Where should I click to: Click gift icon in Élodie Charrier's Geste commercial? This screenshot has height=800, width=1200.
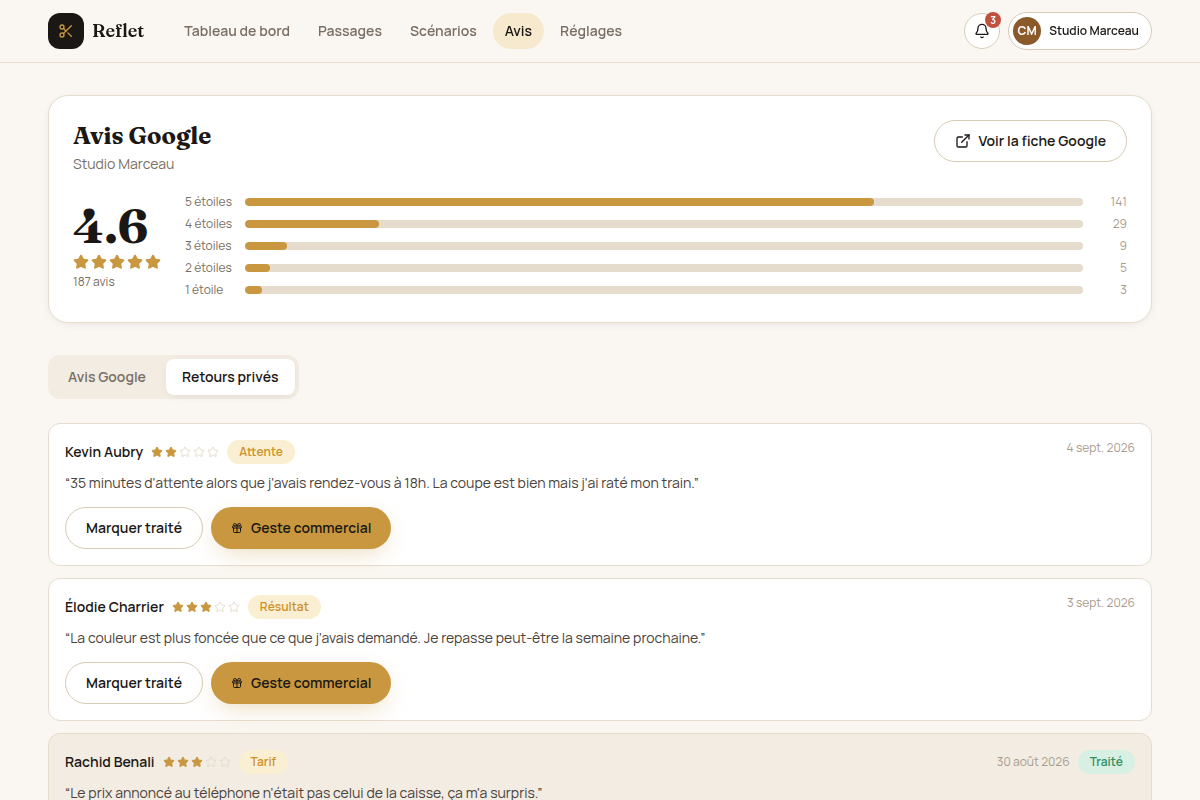click(x=237, y=683)
